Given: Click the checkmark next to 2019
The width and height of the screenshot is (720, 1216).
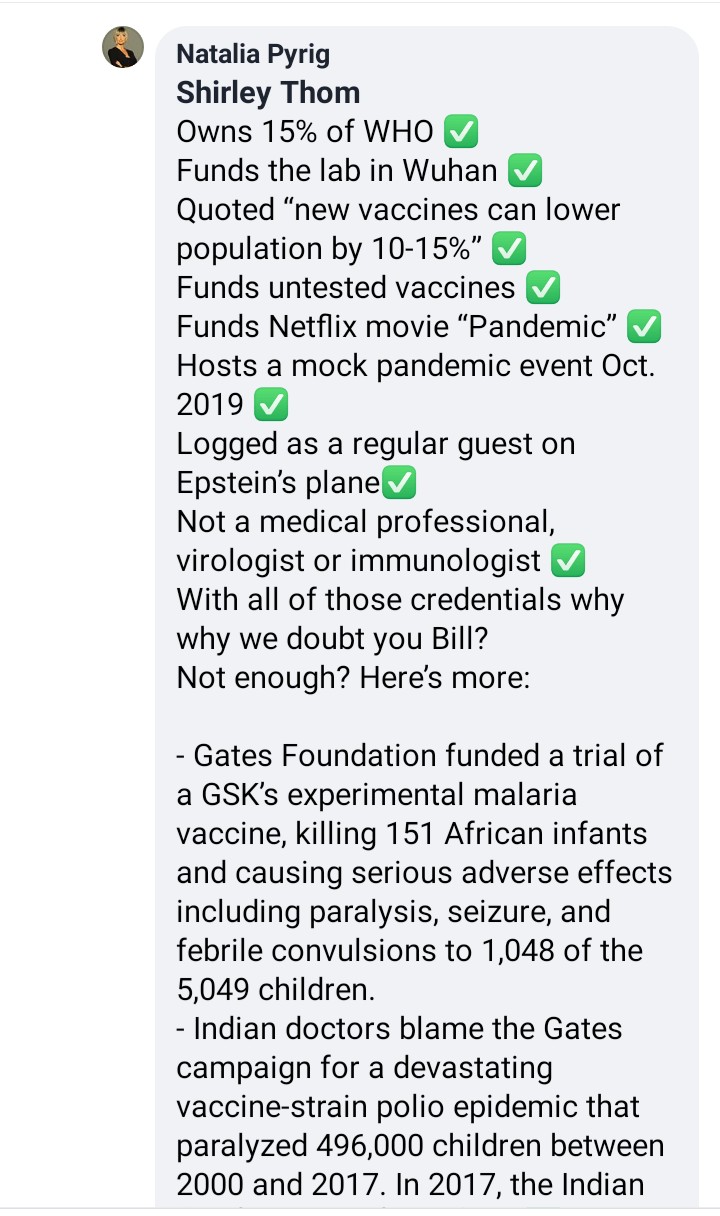Looking at the screenshot, I should [x=272, y=405].
